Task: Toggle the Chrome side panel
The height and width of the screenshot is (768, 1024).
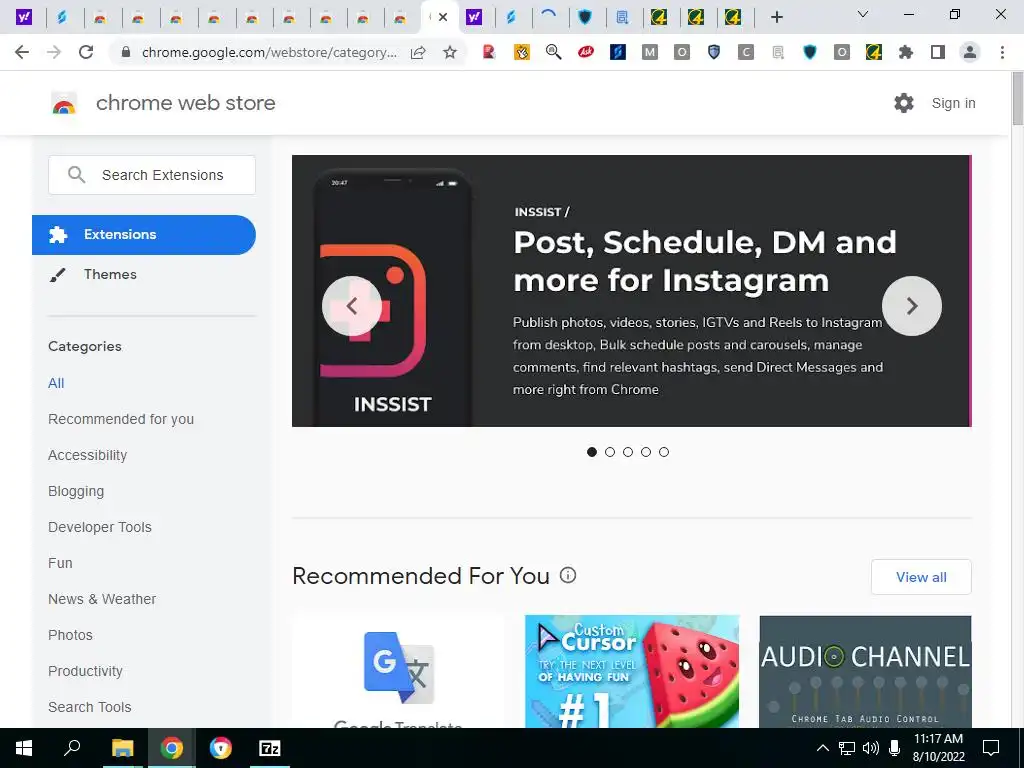Action: 937,52
